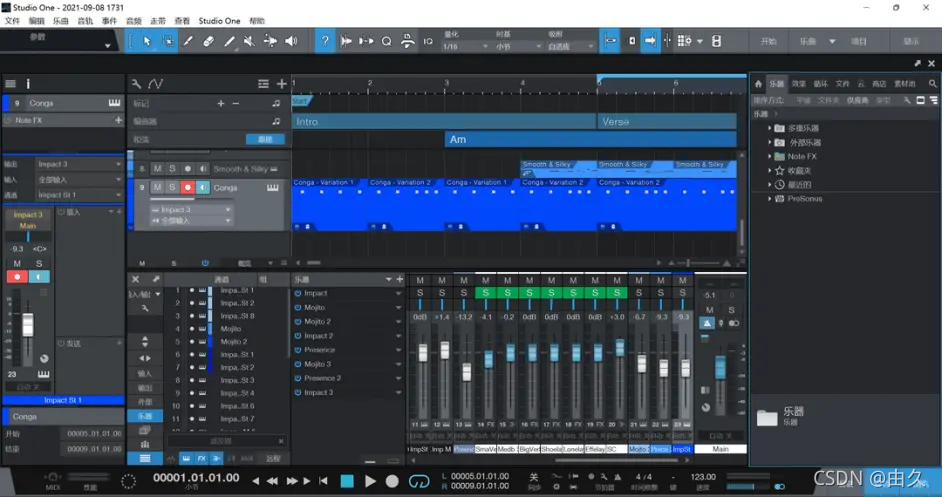Toggle the Loop button in transport
The image size is (942, 497).
(419, 481)
